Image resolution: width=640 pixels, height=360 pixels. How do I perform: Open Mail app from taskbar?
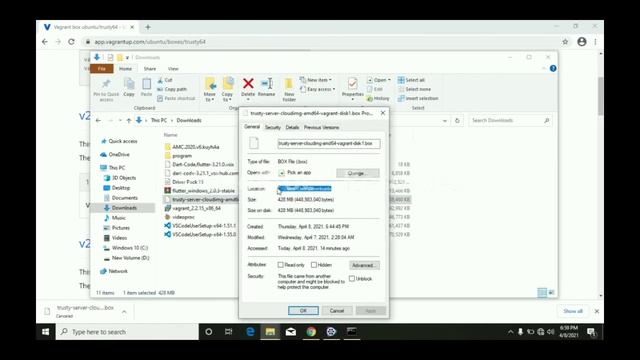291,332
